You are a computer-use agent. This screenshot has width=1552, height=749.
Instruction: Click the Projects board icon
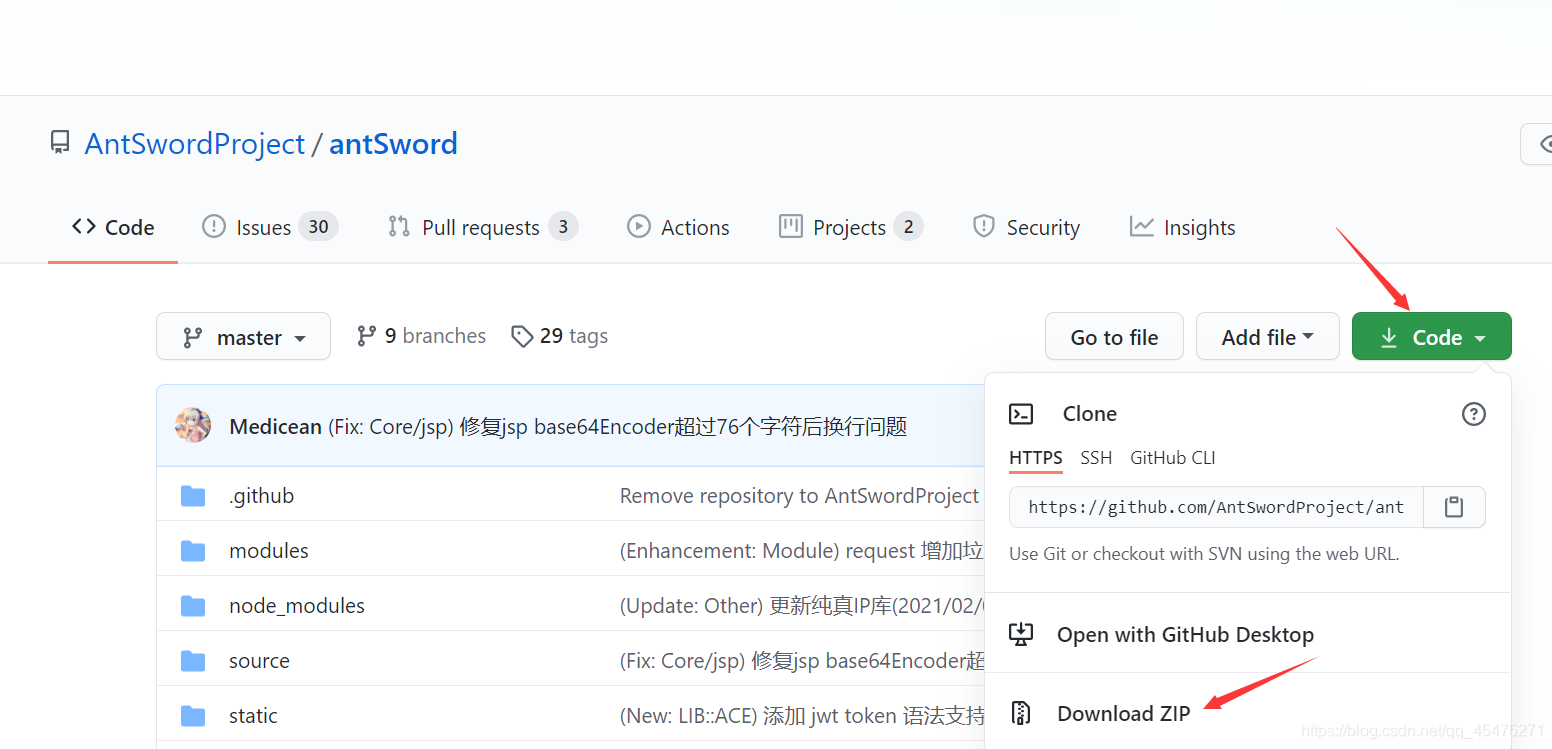790,226
